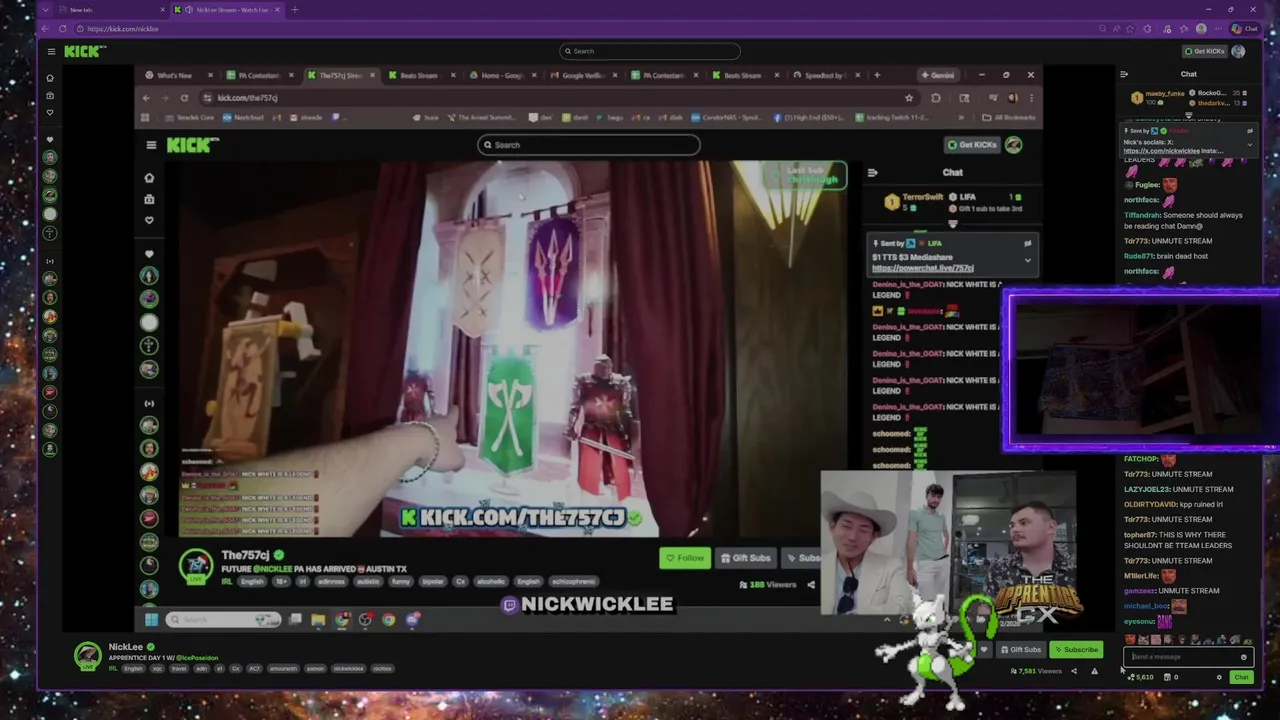Report the stream using warning icon
Screen dimensions: 1280x720
click(x=1094, y=671)
